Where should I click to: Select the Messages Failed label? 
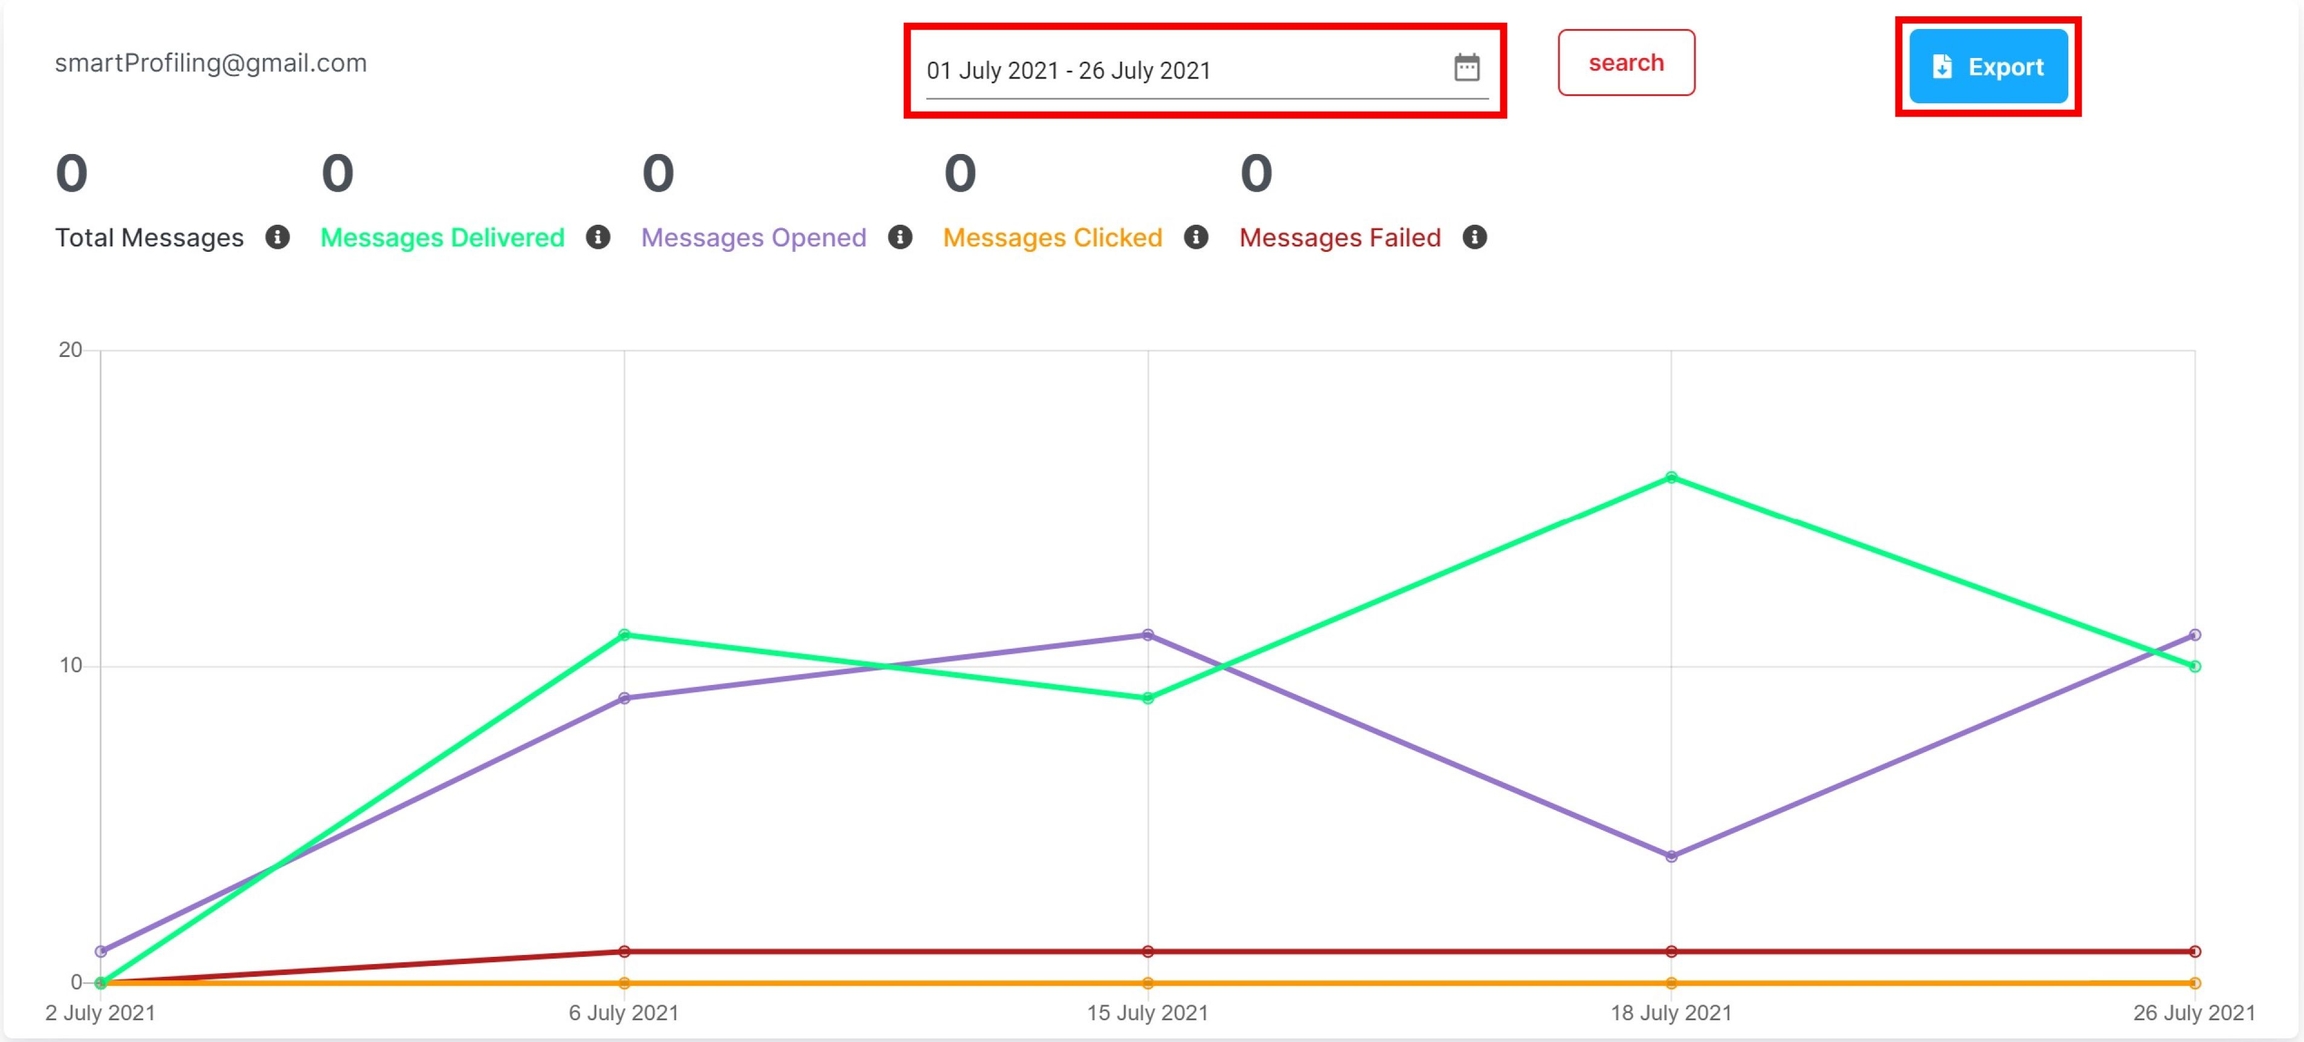[x=1339, y=238]
